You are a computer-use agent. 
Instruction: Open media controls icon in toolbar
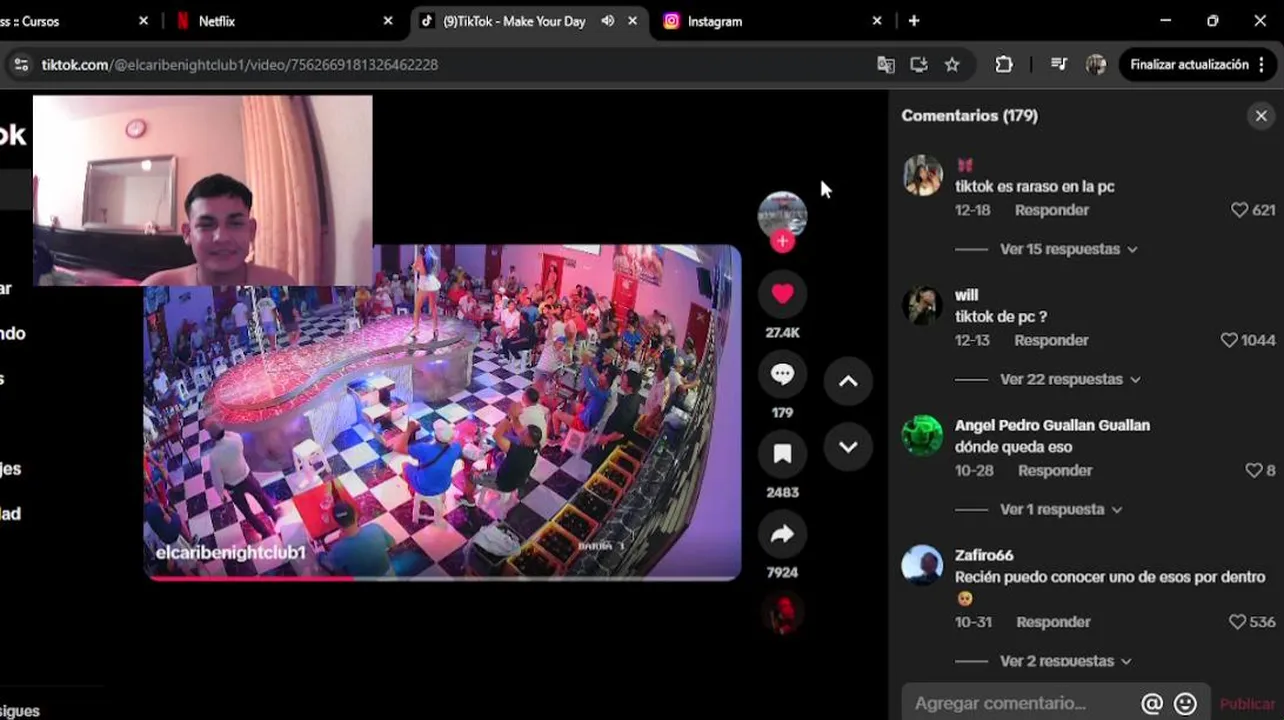point(1059,65)
